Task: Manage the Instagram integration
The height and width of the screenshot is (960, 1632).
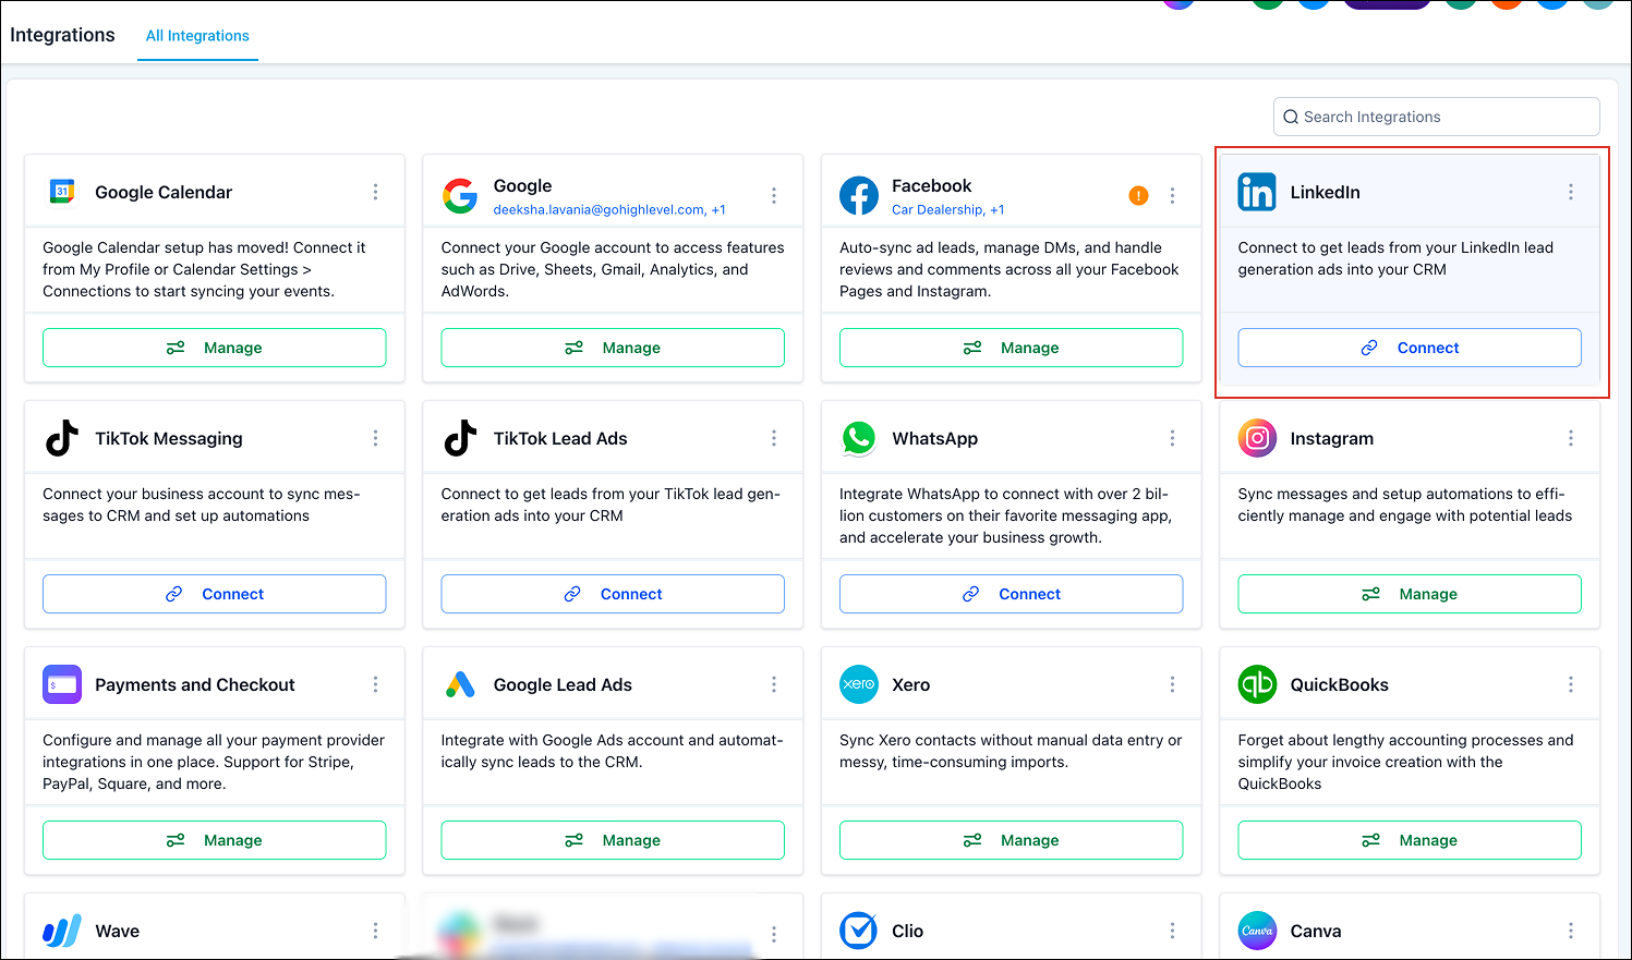Action: point(1409,594)
